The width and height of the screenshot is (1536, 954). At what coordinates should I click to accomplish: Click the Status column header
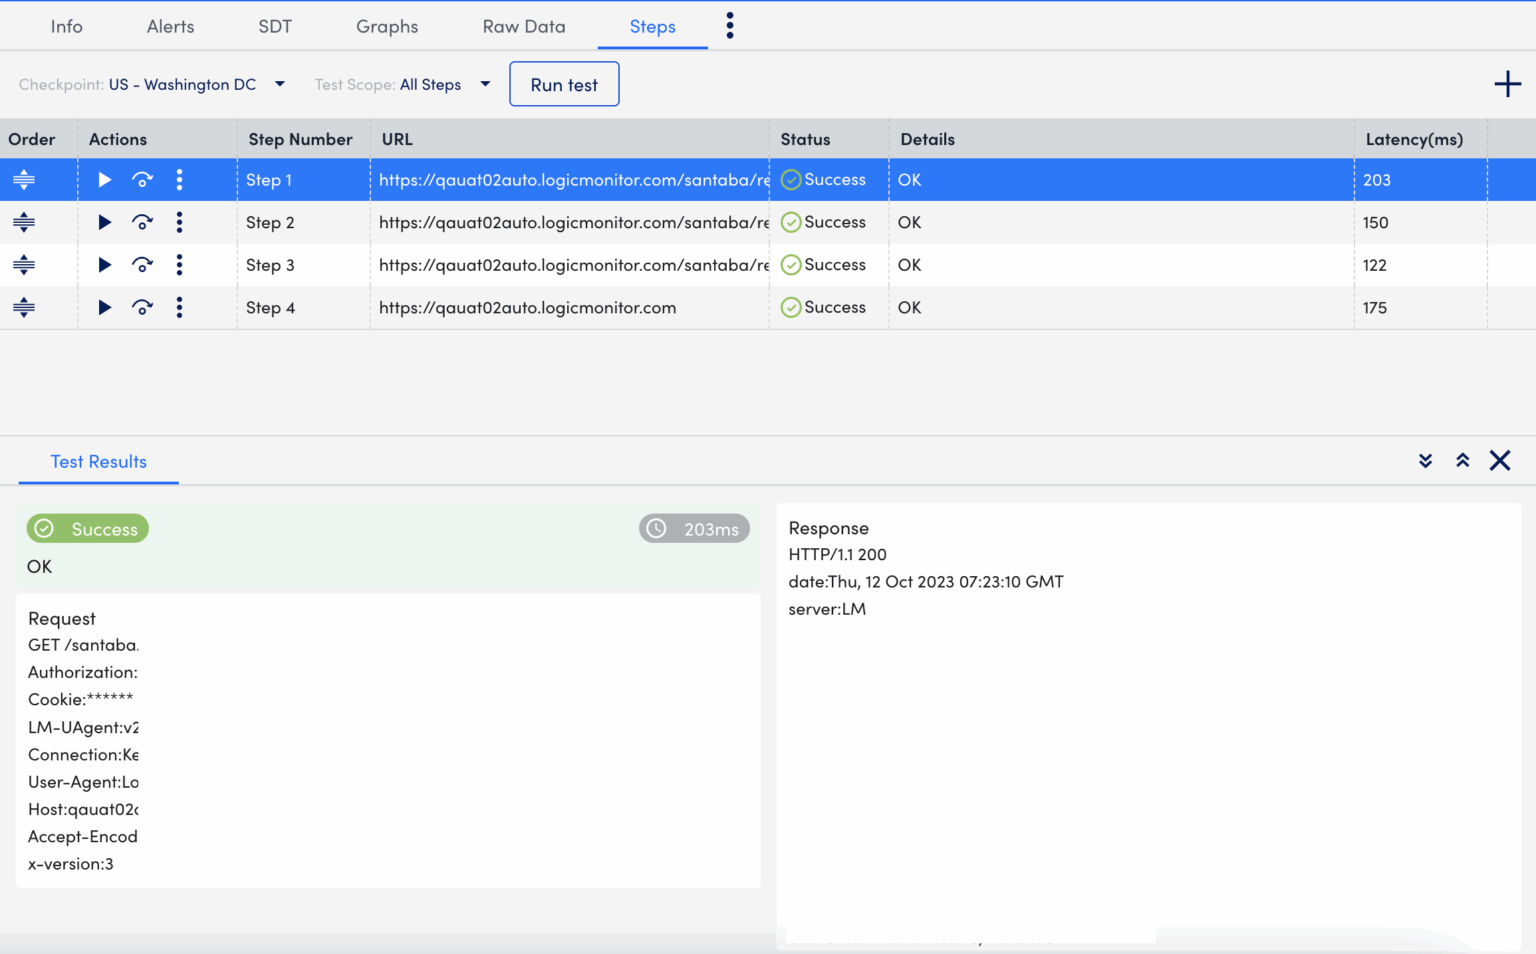805,139
